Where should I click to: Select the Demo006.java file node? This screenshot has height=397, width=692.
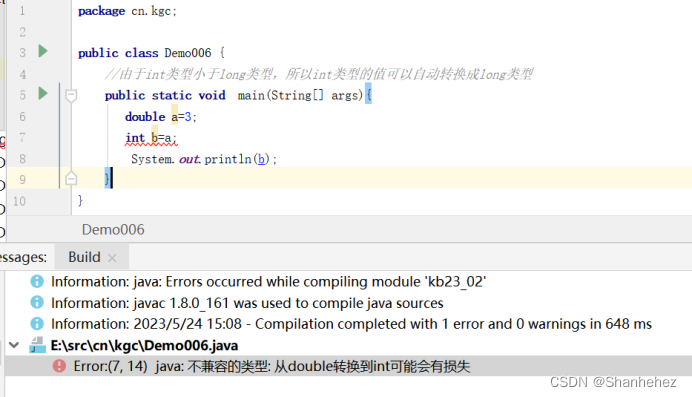[x=144, y=345]
